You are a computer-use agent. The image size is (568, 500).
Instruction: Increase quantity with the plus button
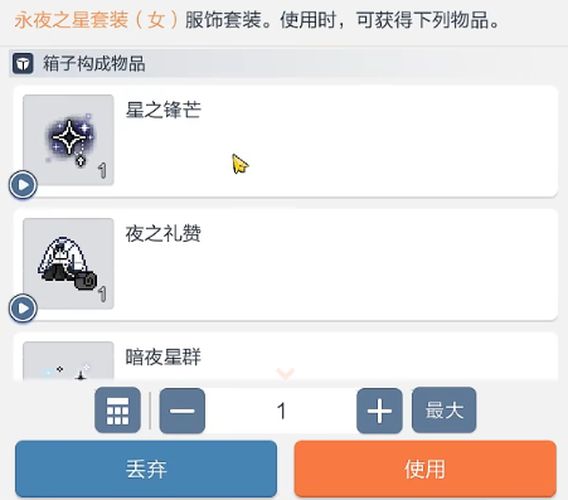pyautogui.click(x=380, y=411)
